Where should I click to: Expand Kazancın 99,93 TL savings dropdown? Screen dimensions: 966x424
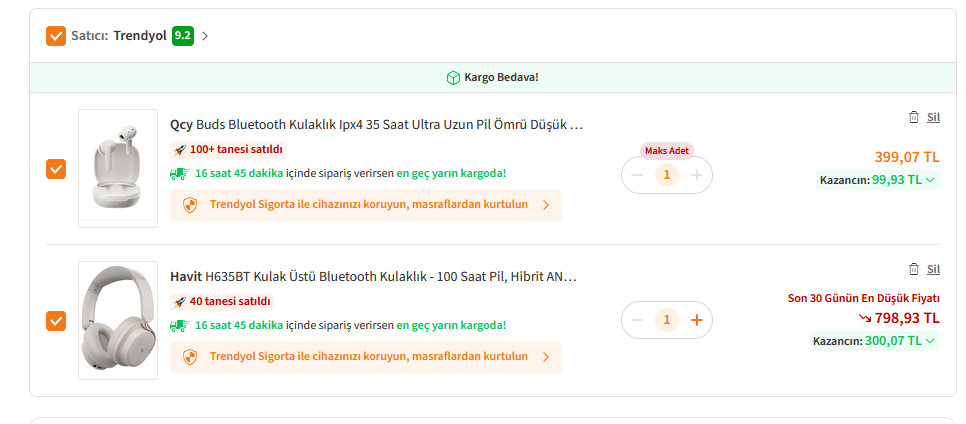coord(878,180)
